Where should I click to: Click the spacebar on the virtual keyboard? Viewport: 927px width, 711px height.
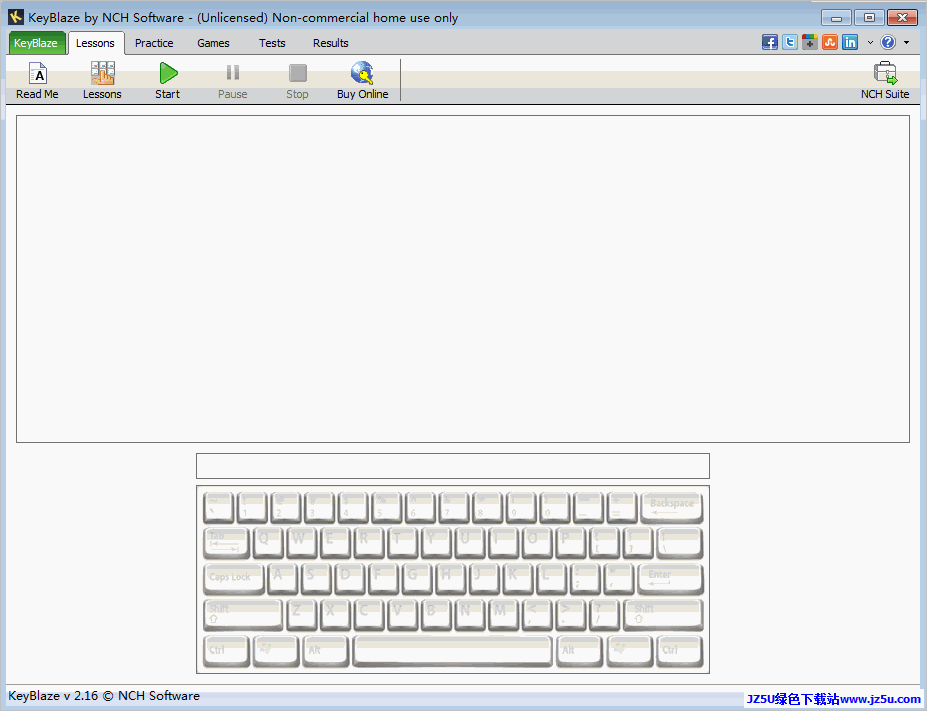pyautogui.click(x=452, y=651)
